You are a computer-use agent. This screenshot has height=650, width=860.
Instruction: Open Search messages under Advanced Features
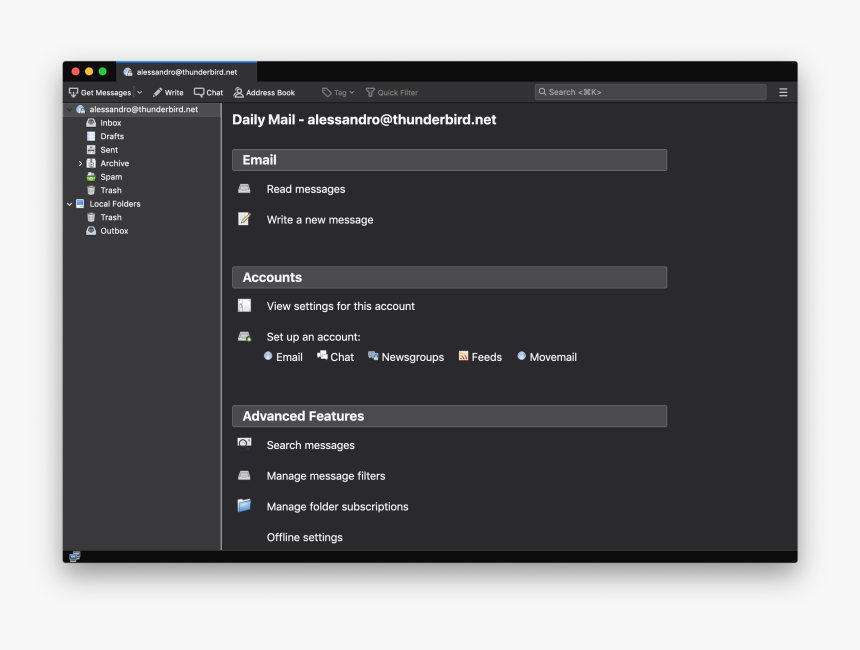pyautogui.click(x=310, y=445)
